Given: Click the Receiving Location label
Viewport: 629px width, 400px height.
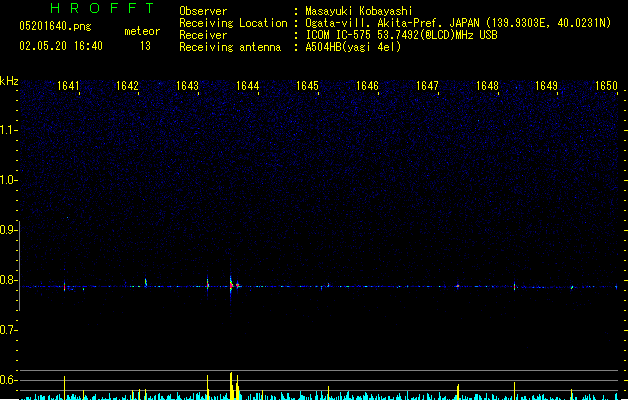Looking at the screenshot, I should point(233,23).
